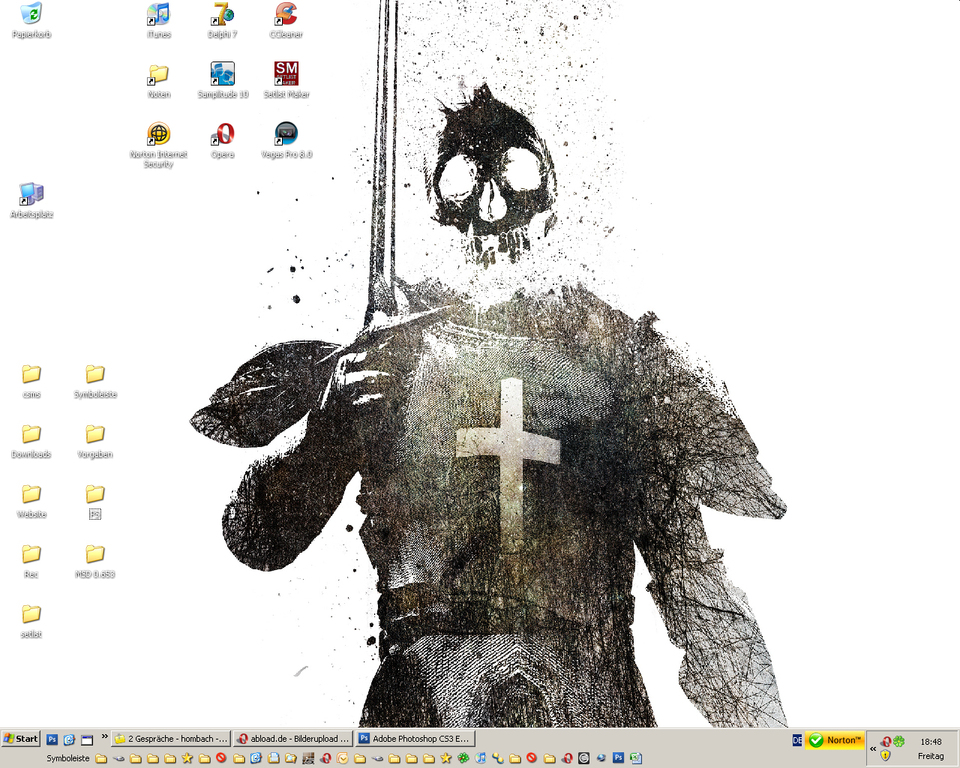The height and width of the screenshot is (768, 960).
Task: Click the Start button
Action: coord(20,739)
